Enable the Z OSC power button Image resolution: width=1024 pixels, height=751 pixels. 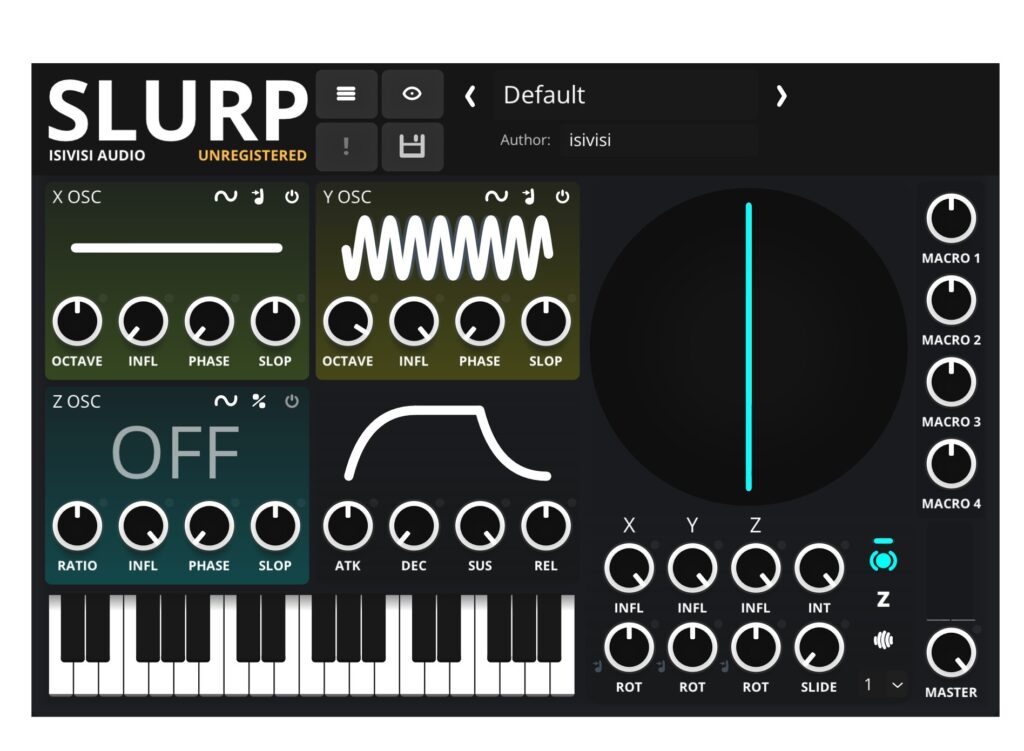coord(291,401)
